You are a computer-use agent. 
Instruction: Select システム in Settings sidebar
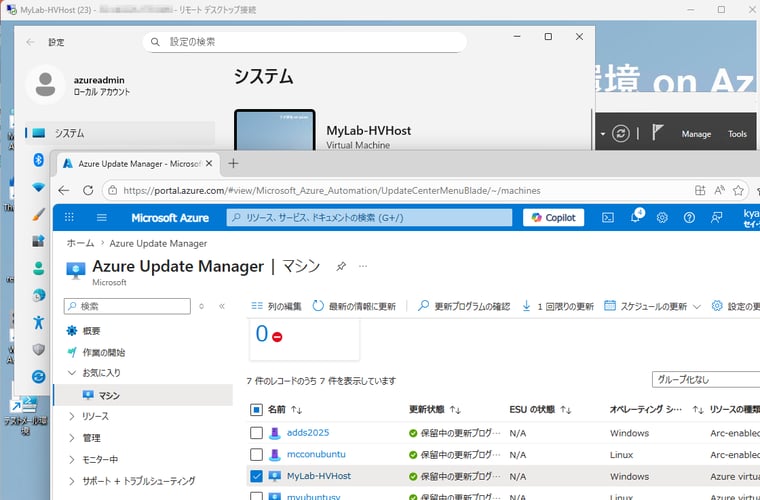click(120, 133)
